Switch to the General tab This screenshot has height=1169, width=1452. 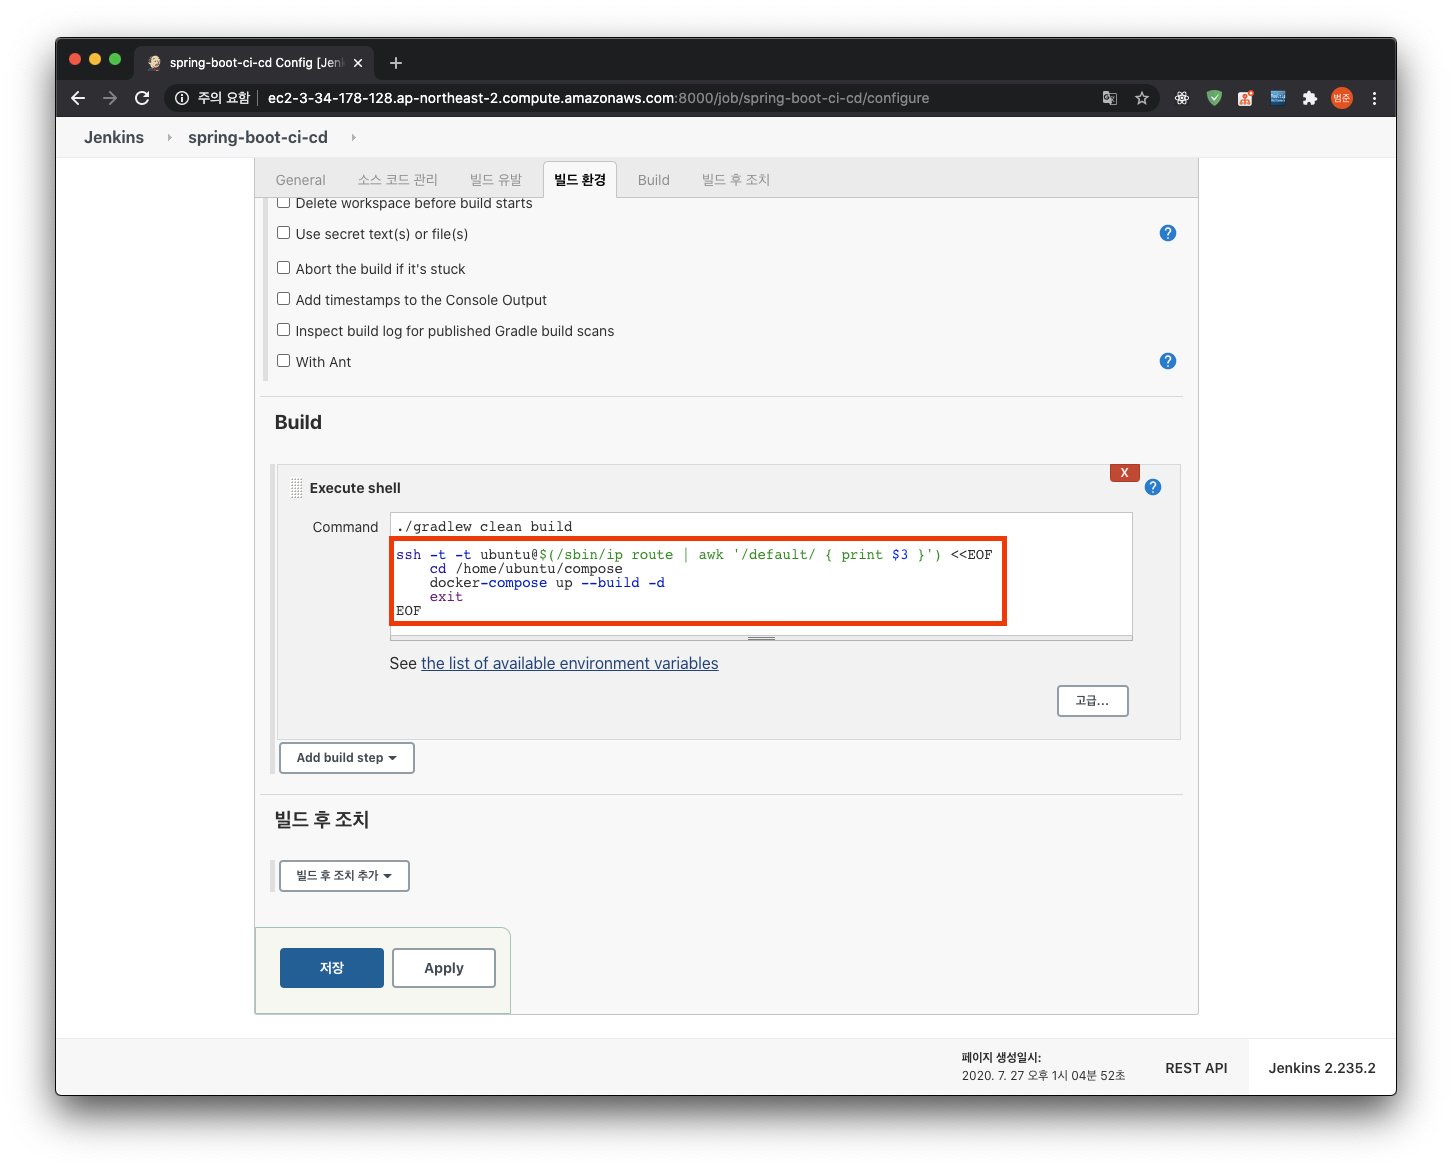tap(301, 180)
